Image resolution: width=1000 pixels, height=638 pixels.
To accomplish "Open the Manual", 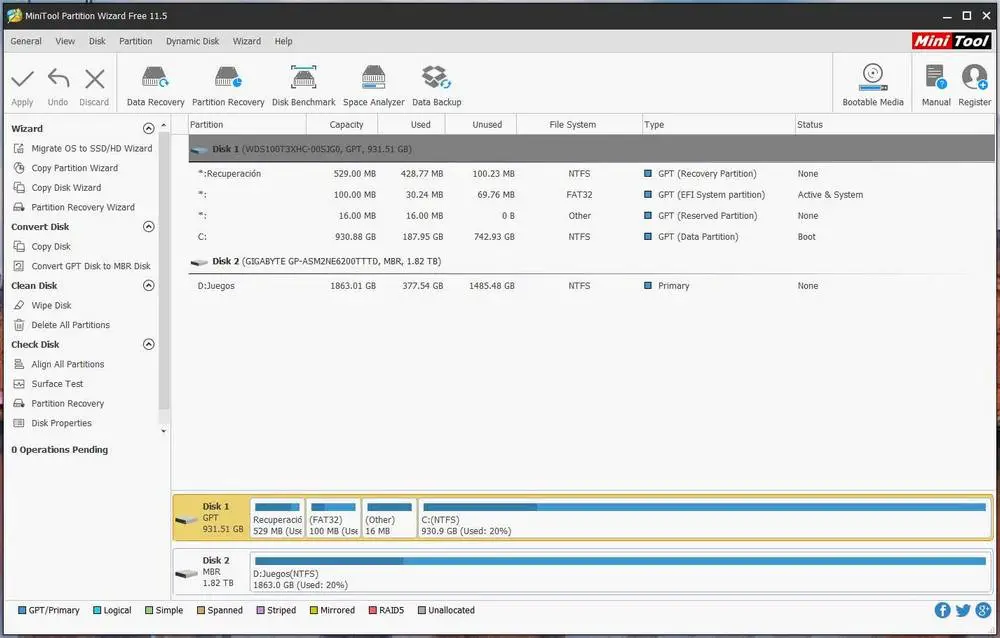I will 936,85.
